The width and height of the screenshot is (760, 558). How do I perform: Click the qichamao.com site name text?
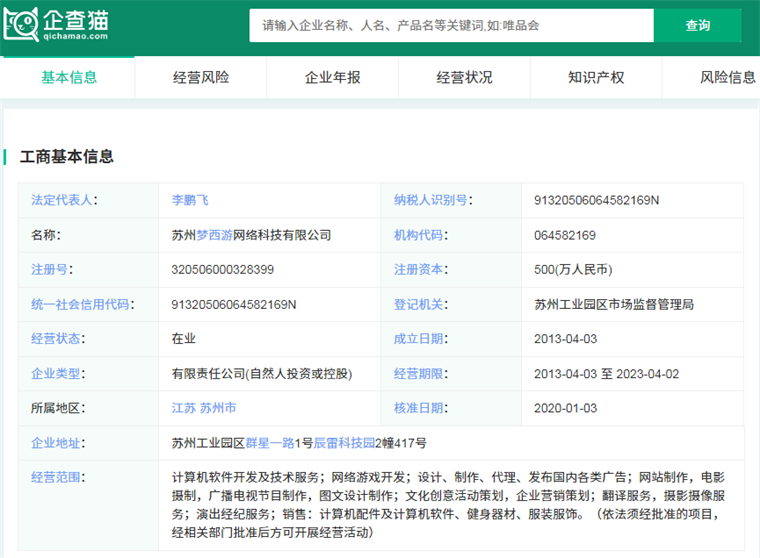pos(76,36)
